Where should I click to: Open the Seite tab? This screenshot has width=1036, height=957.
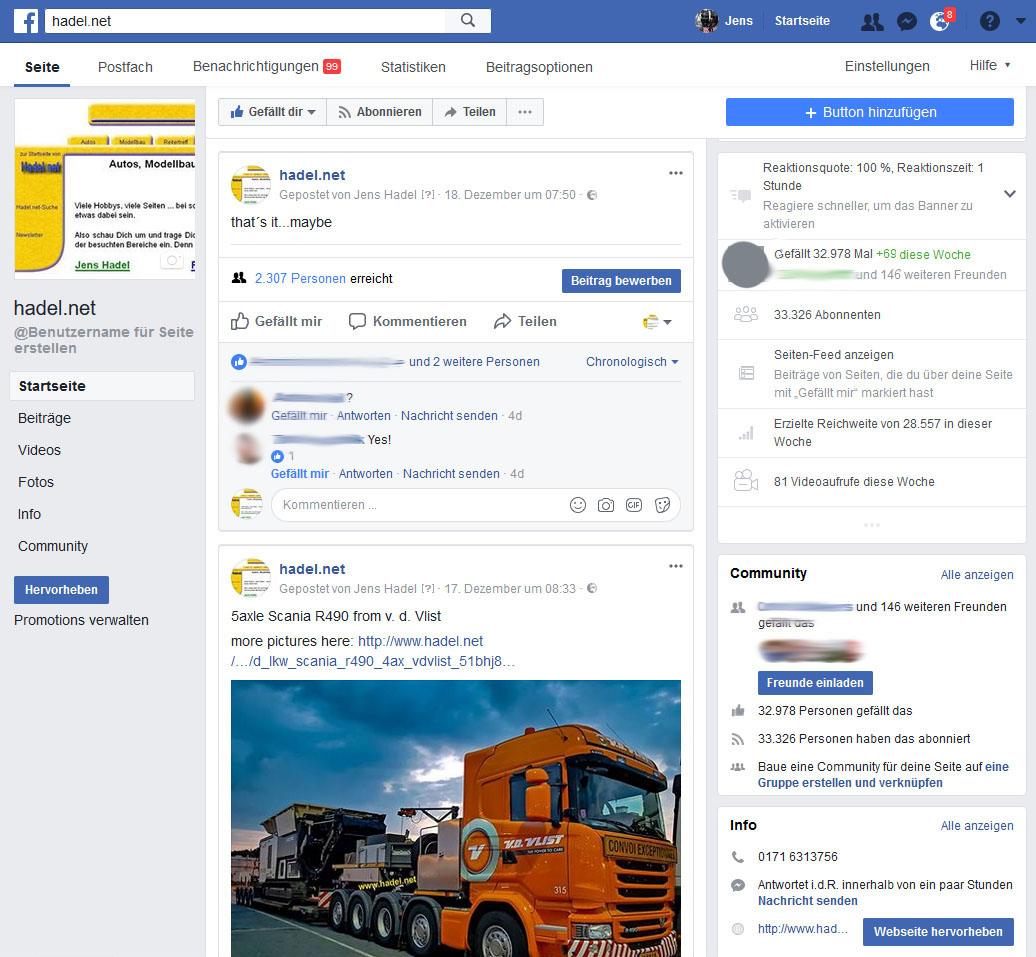click(x=42, y=67)
